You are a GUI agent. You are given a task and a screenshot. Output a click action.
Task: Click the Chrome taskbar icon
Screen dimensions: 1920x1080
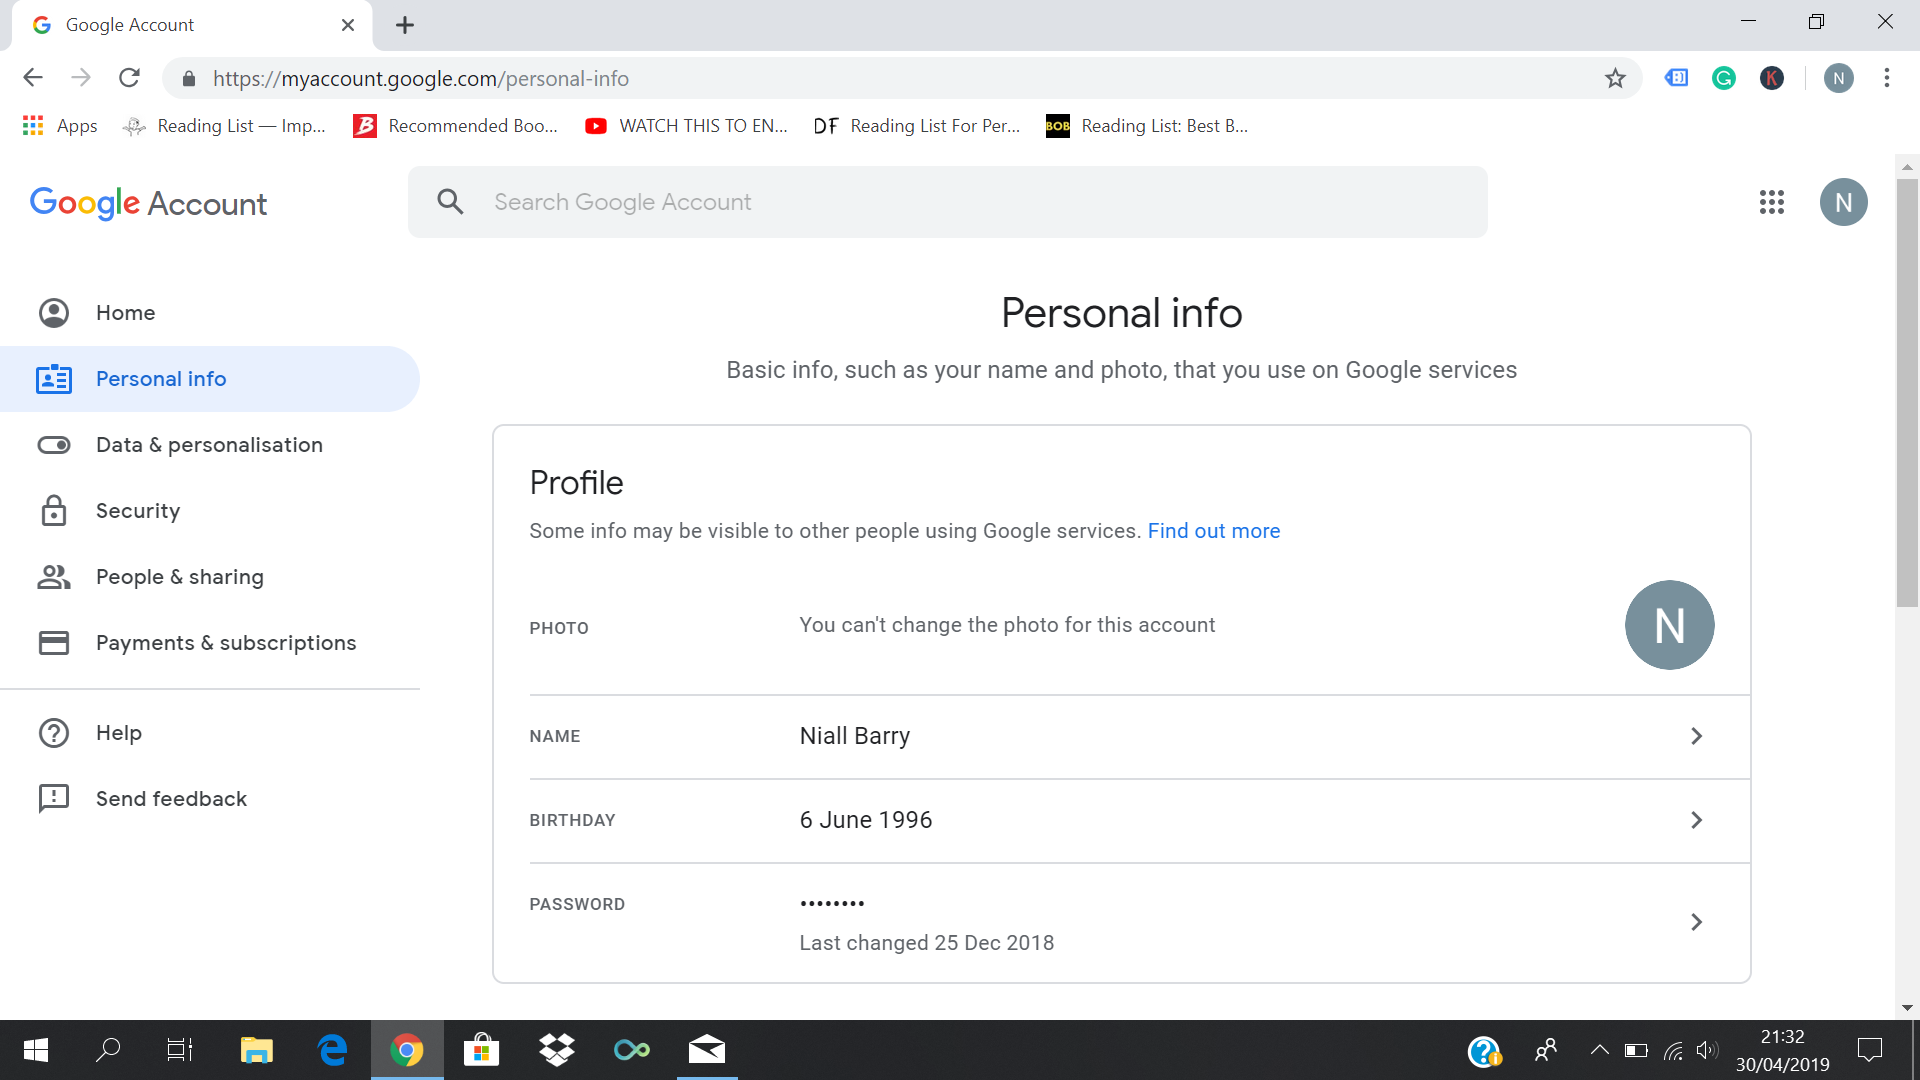point(409,1050)
